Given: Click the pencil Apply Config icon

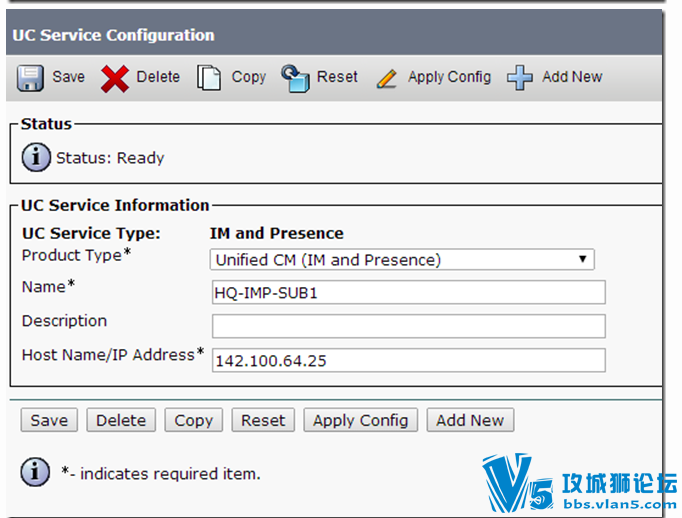Looking at the screenshot, I should click(387, 79).
